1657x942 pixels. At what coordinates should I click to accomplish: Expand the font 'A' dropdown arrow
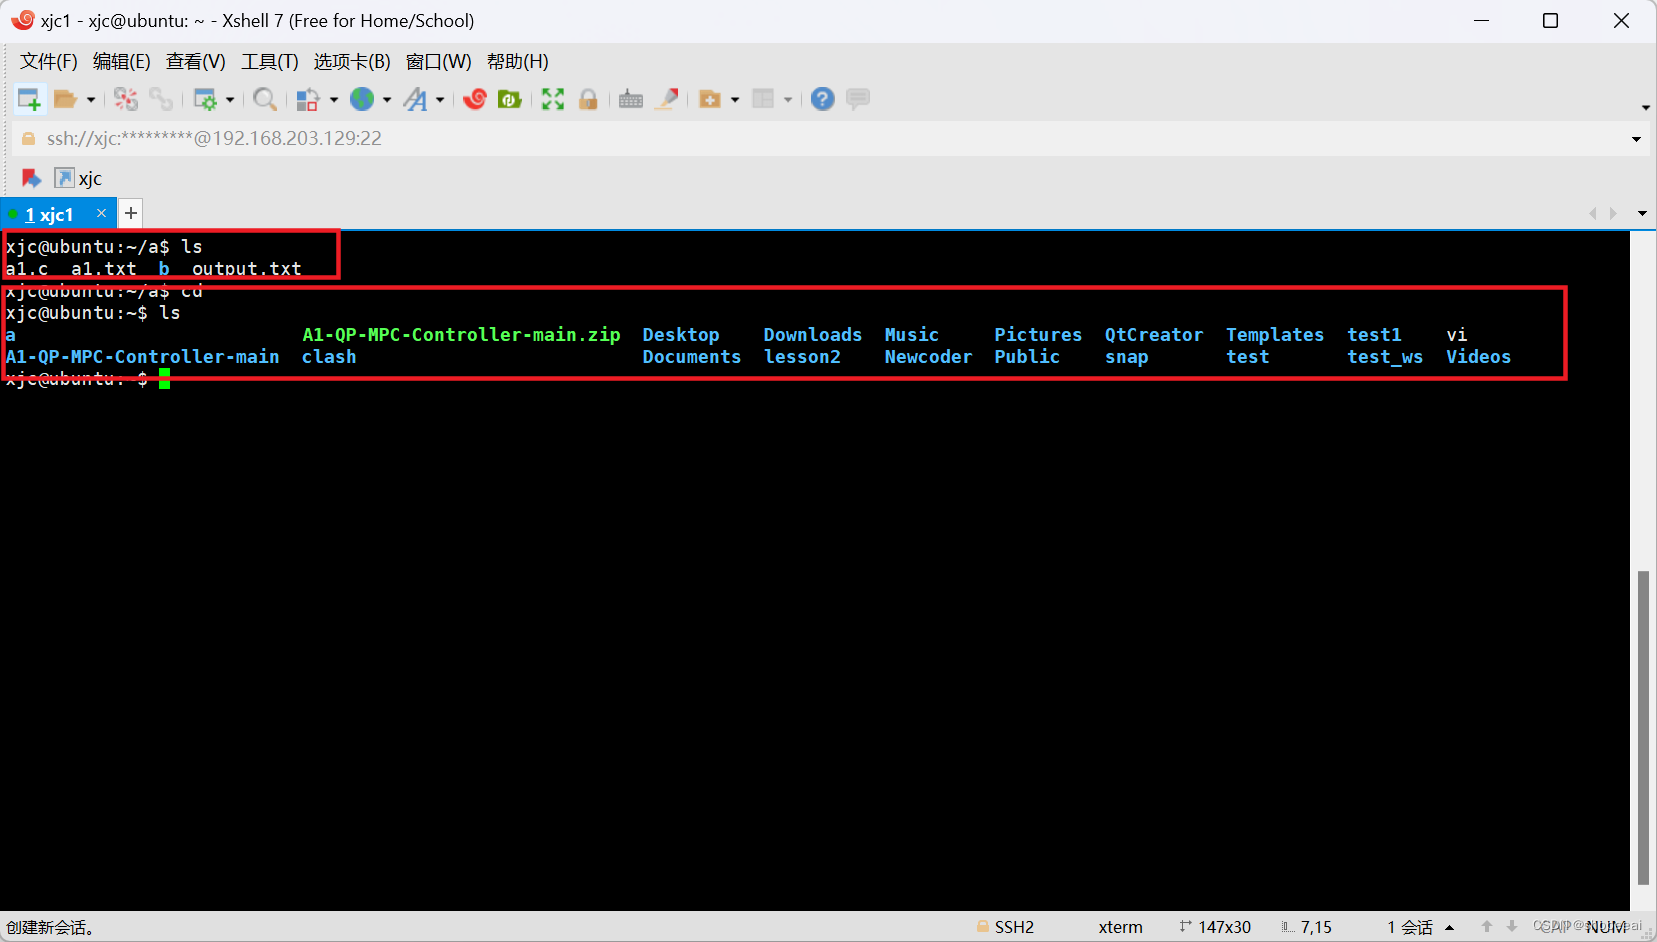coord(440,100)
